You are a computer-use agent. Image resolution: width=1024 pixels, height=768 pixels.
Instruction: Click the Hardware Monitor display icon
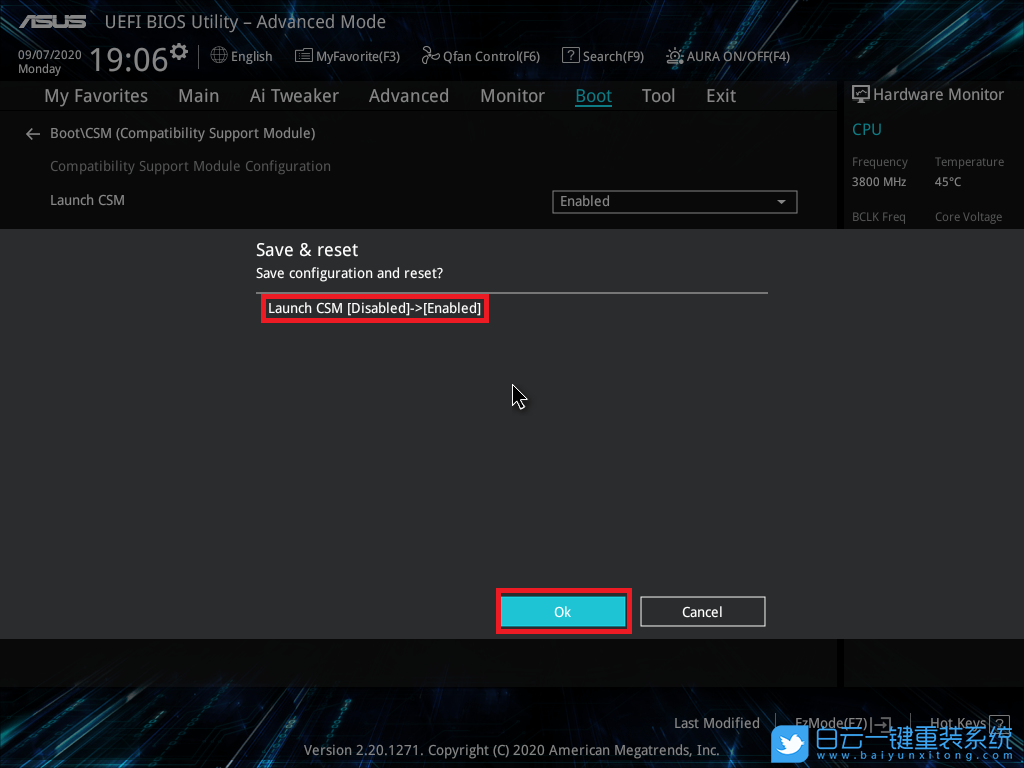click(860, 94)
